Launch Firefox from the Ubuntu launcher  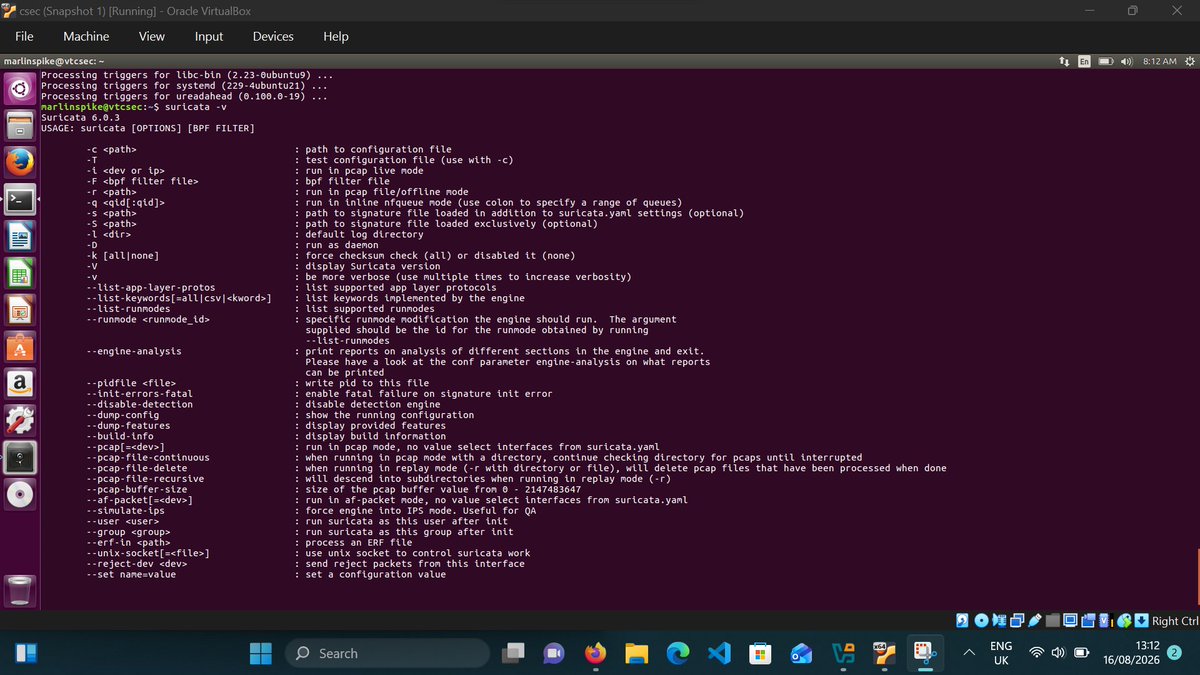(x=21, y=162)
